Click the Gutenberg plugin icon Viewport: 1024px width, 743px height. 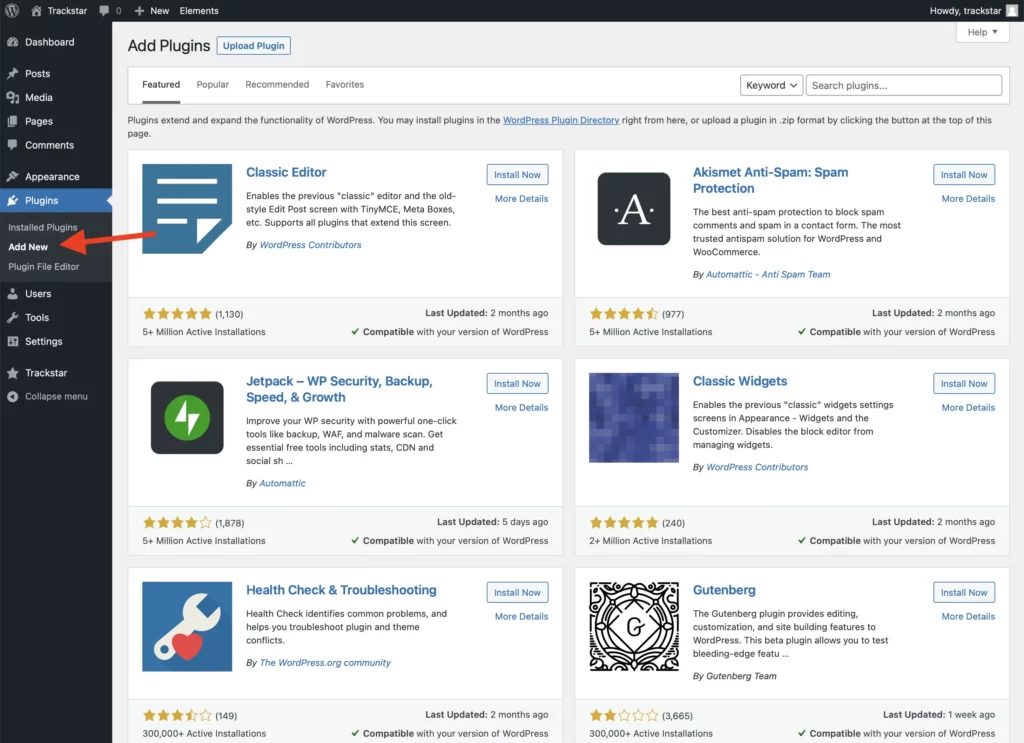(x=633, y=626)
